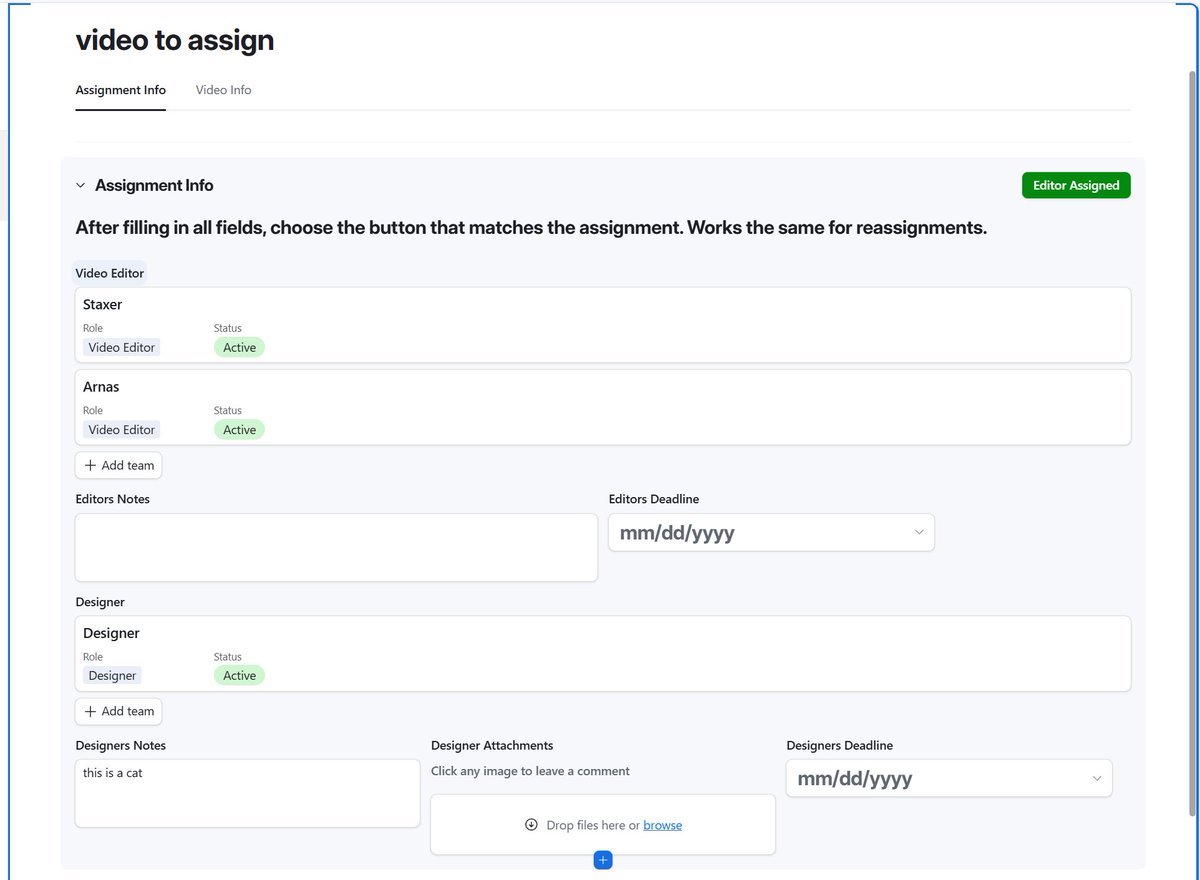Open the Designer team member card
Image resolution: width=1200 pixels, height=880 pixels.
(603, 653)
